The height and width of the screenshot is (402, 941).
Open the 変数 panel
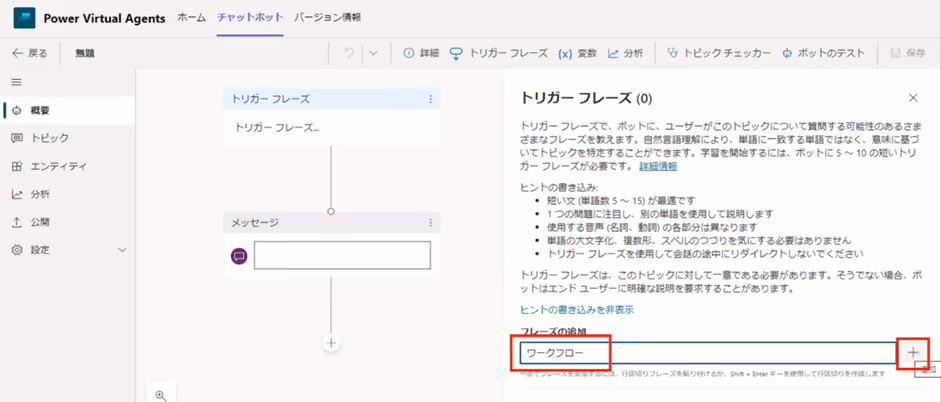(x=577, y=53)
